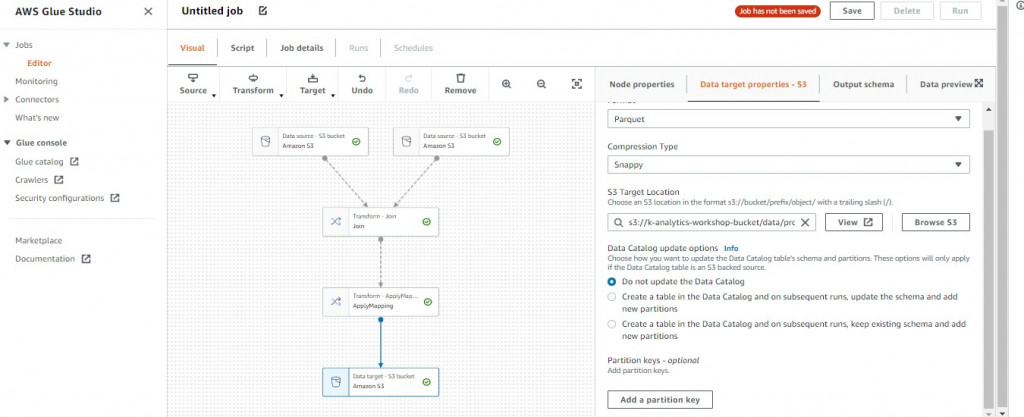Click Add a partition key button
This screenshot has width=1024, height=417.
[660, 399]
